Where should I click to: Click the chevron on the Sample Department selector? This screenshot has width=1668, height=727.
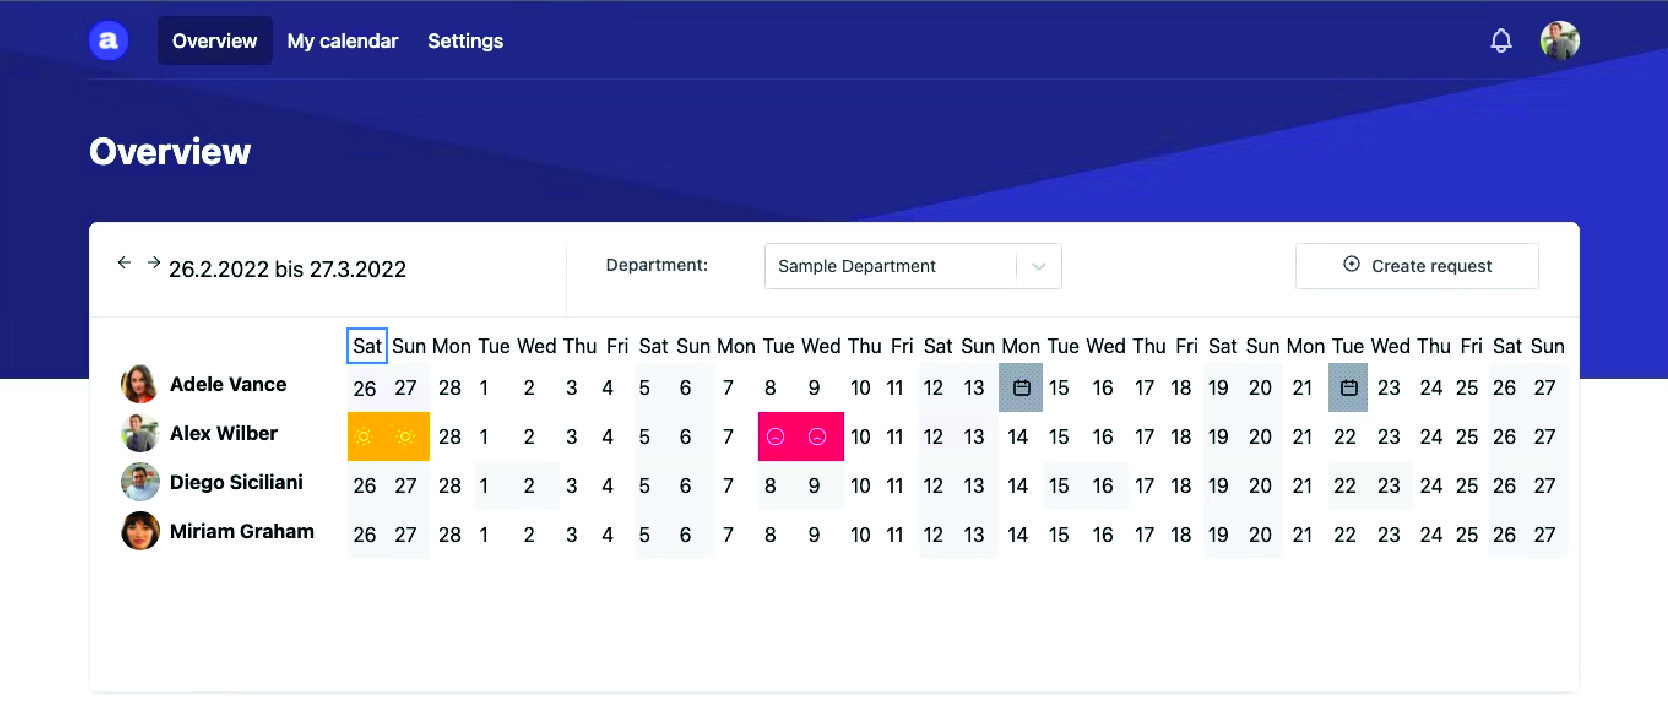[1038, 265]
